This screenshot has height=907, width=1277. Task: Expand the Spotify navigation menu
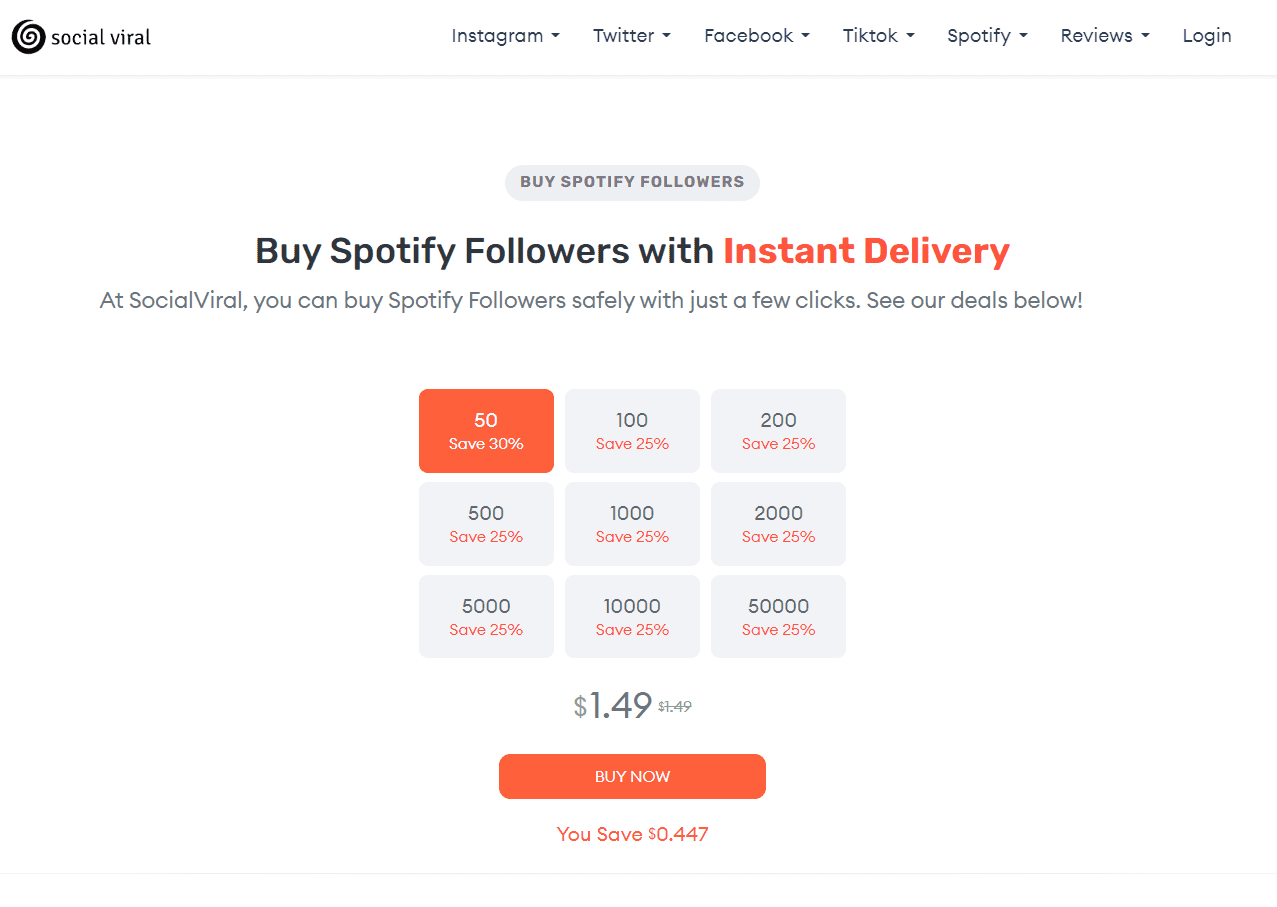click(x=987, y=36)
